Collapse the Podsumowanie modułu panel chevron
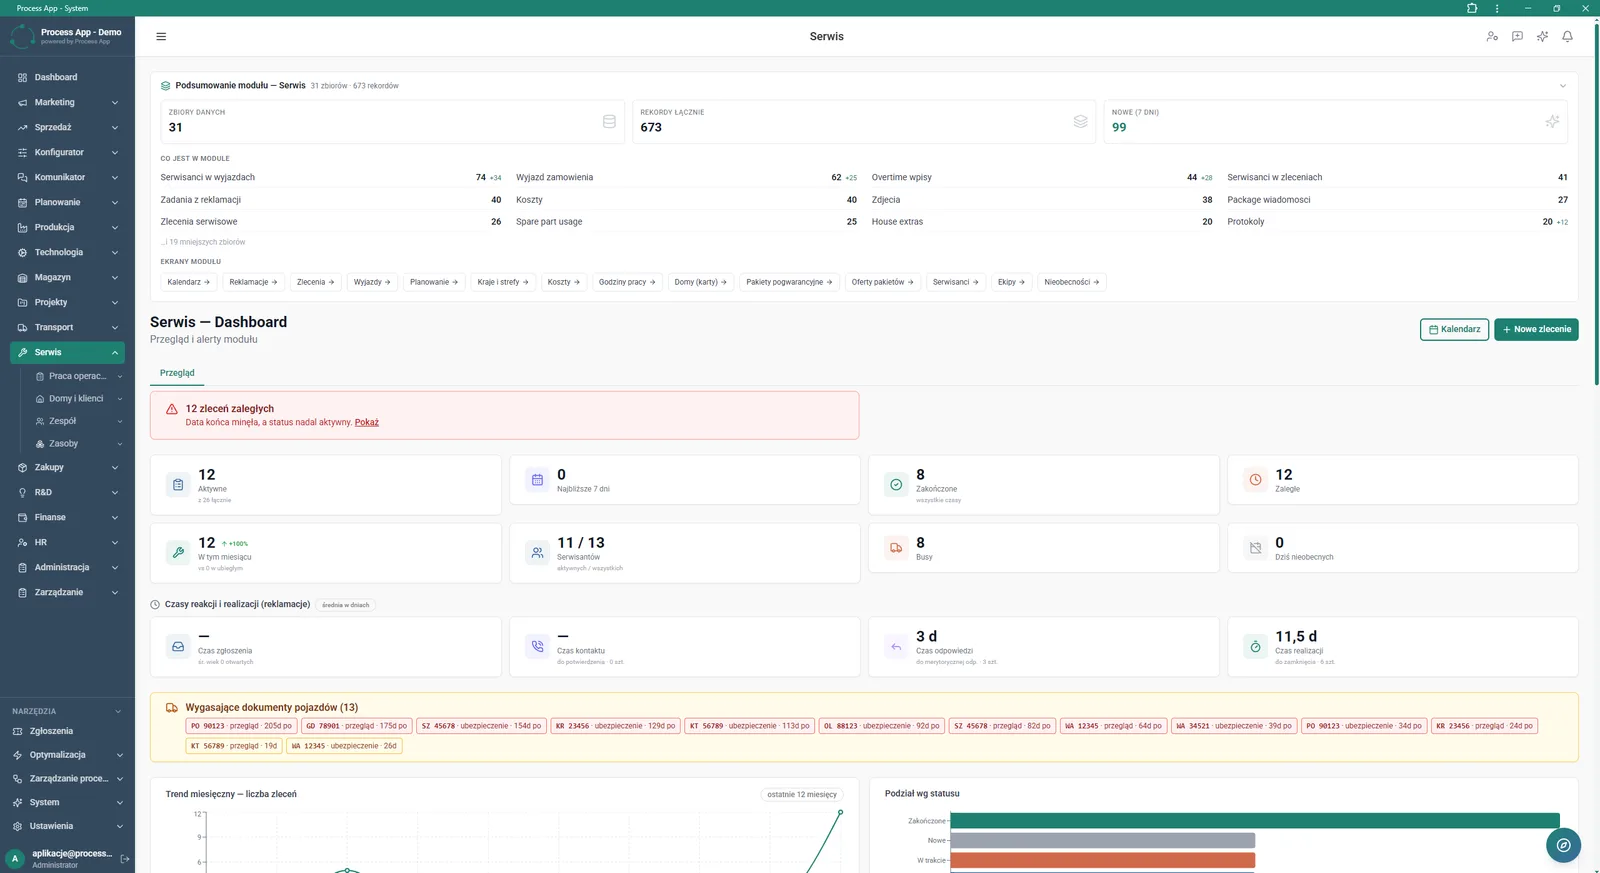The image size is (1600, 873). (x=1563, y=86)
